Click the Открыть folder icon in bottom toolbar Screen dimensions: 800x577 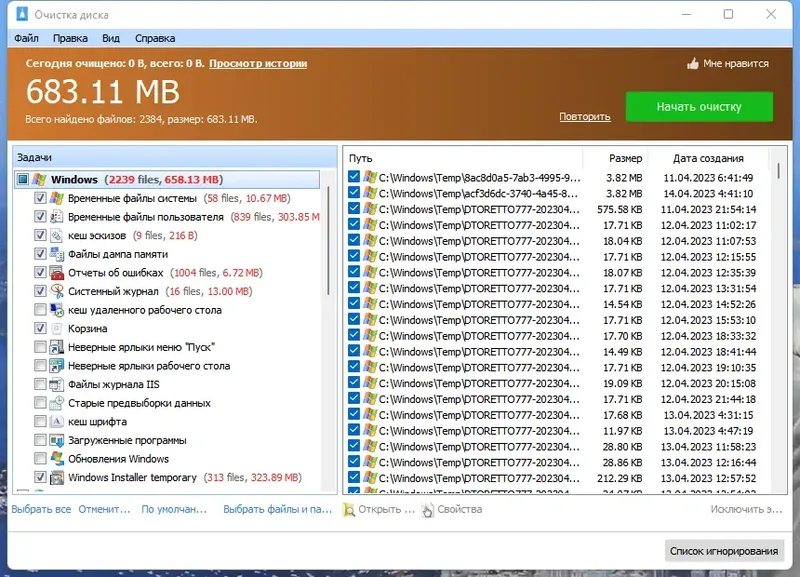[349, 509]
